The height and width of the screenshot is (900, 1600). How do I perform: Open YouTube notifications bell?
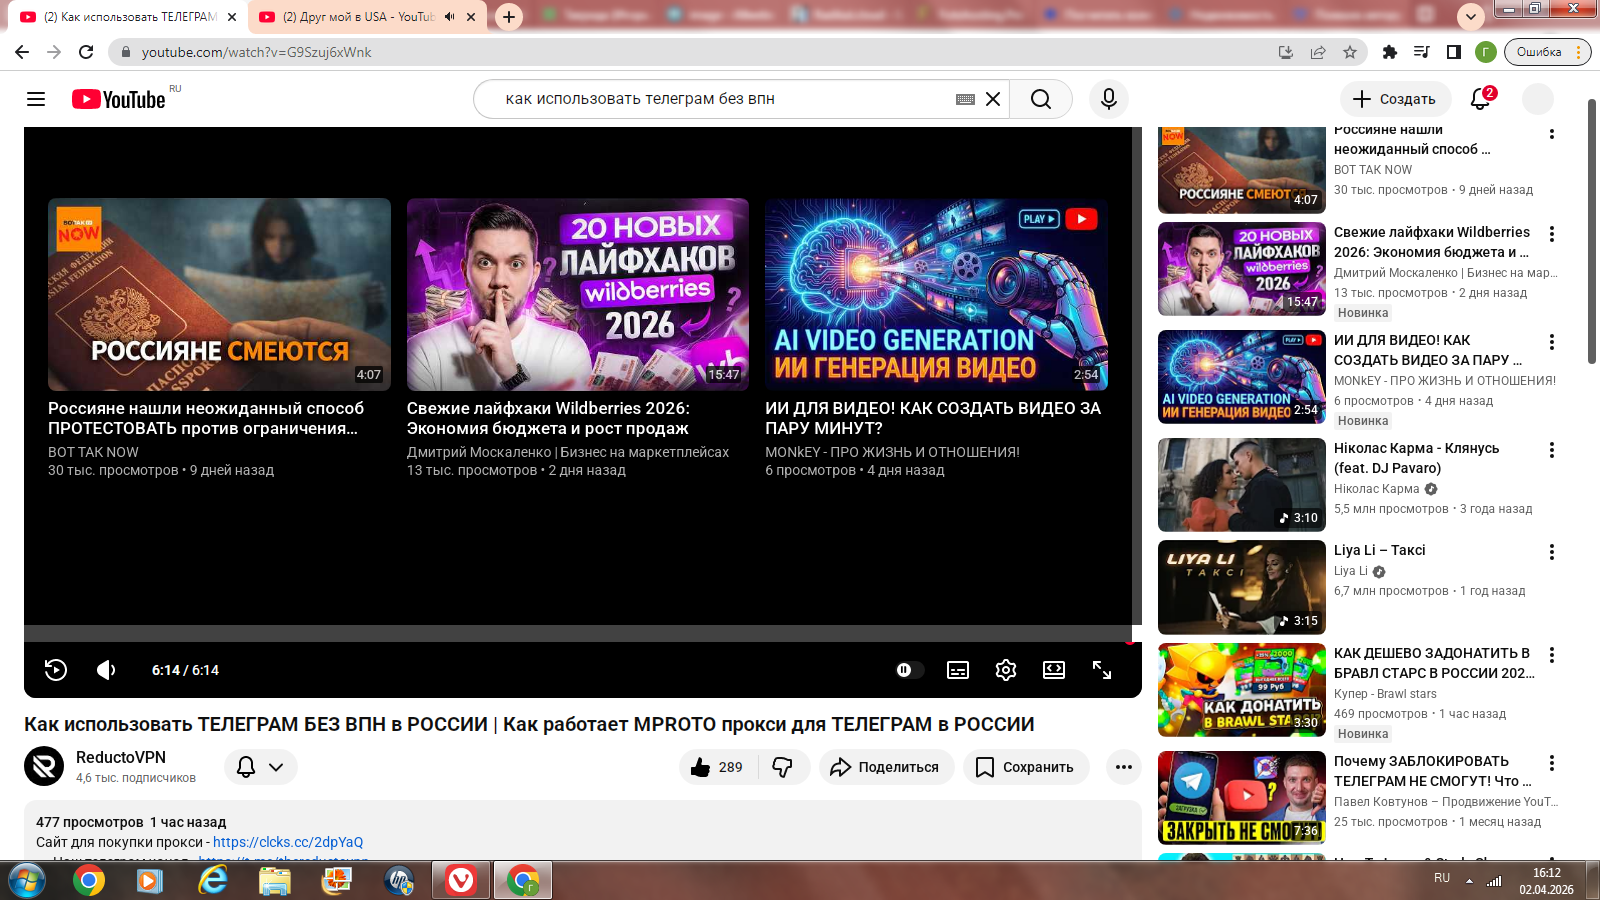pyautogui.click(x=1481, y=99)
